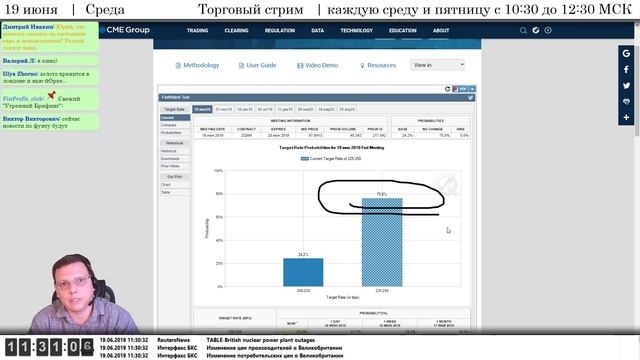This screenshot has height=360, width=640.
Task: Open the About menu
Action: (x=441, y=31)
